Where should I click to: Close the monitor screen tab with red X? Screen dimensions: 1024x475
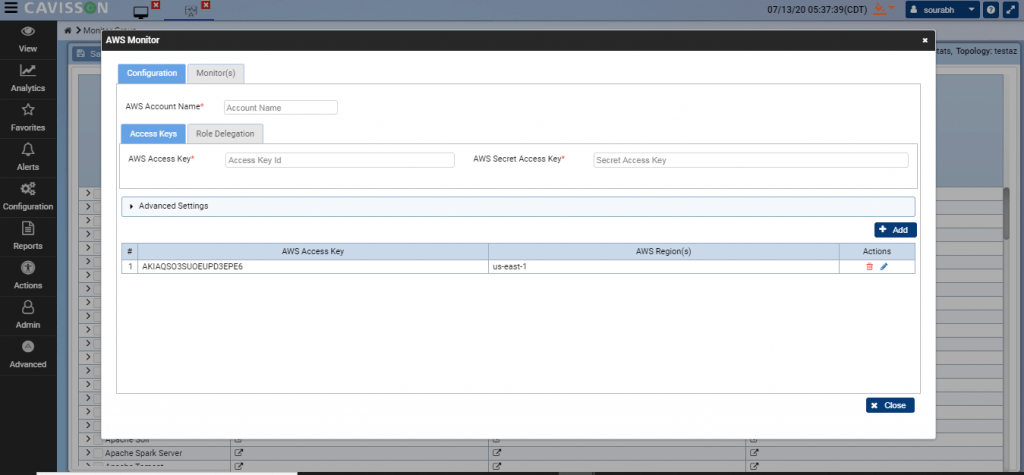(155, 5)
